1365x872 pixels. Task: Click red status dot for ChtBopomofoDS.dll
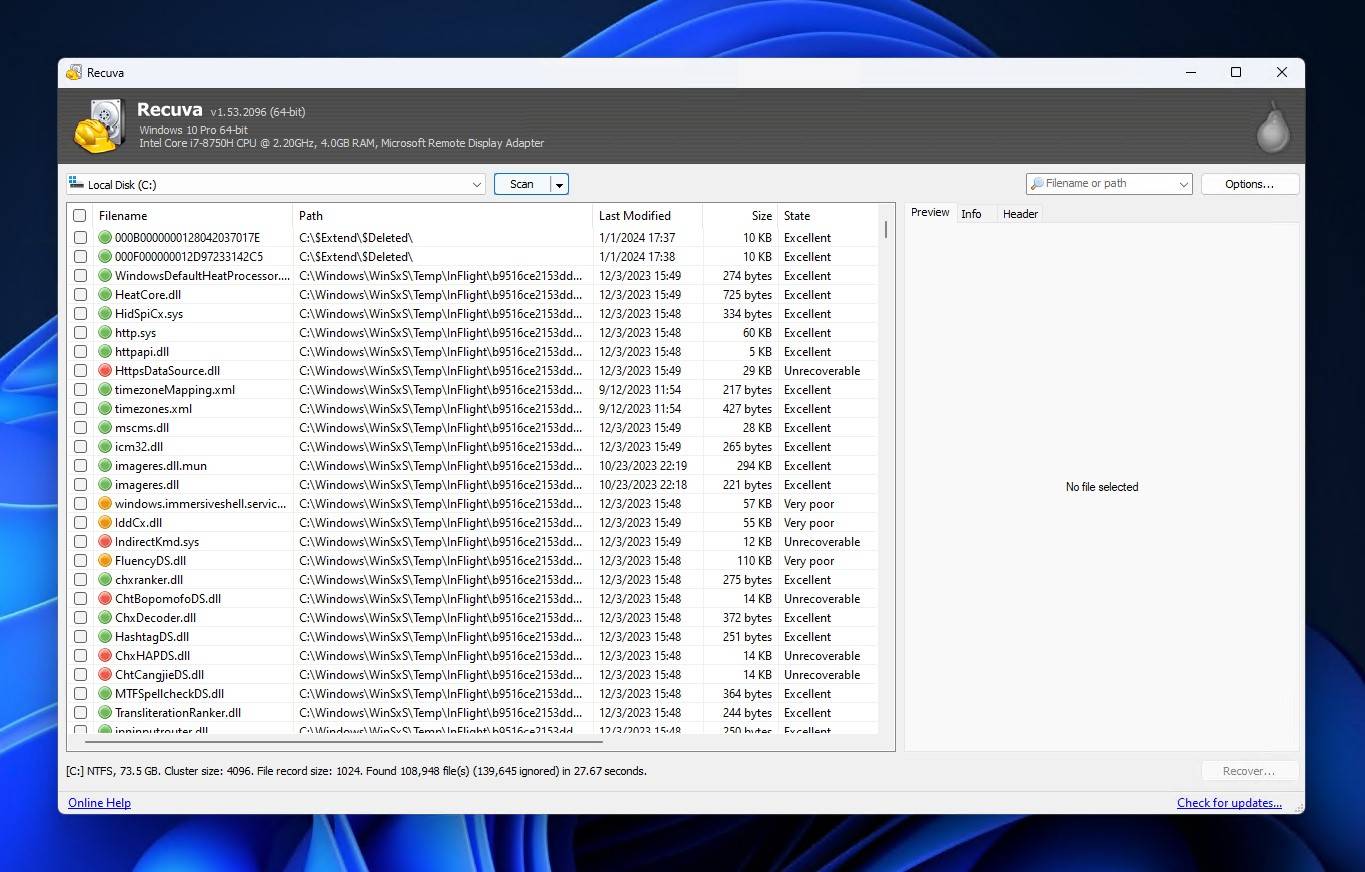(x=105, y=599)
